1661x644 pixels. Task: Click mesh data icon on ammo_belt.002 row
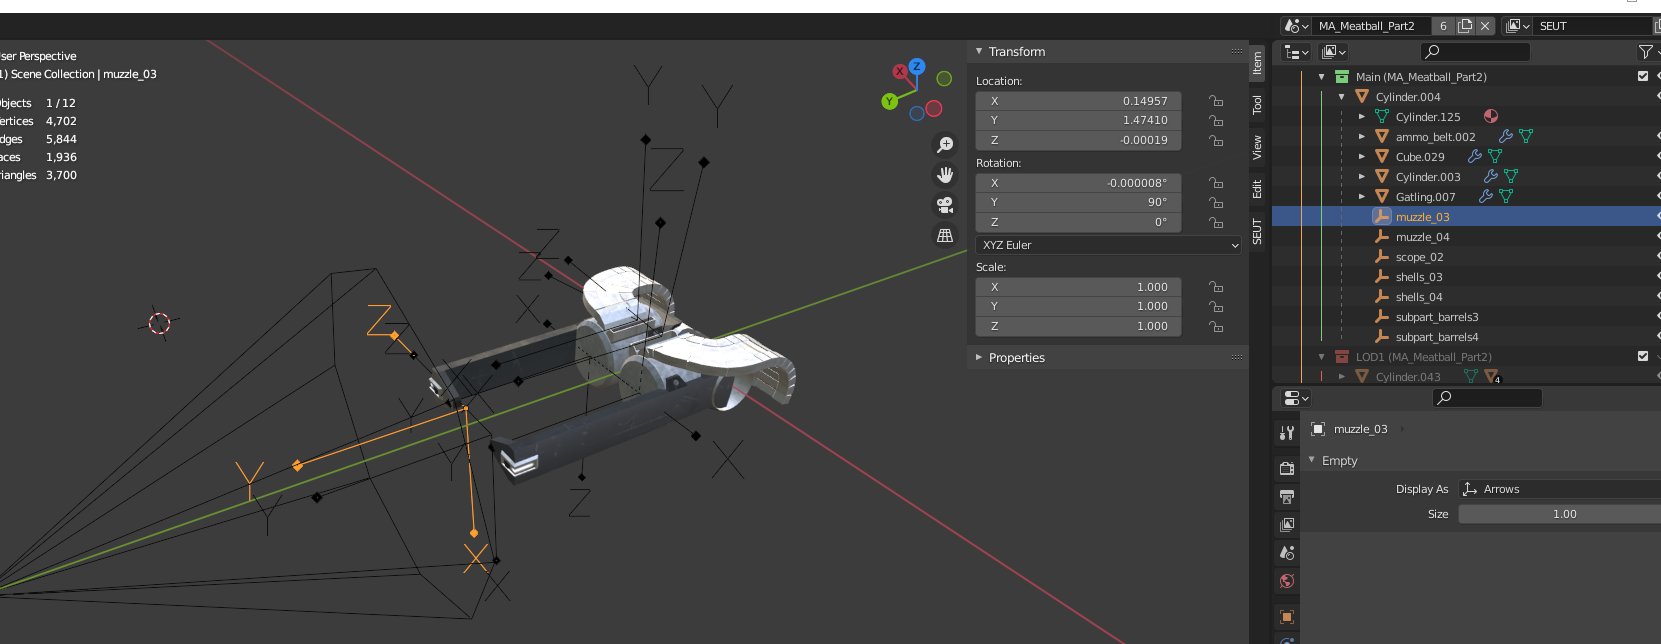point(1526,136)
